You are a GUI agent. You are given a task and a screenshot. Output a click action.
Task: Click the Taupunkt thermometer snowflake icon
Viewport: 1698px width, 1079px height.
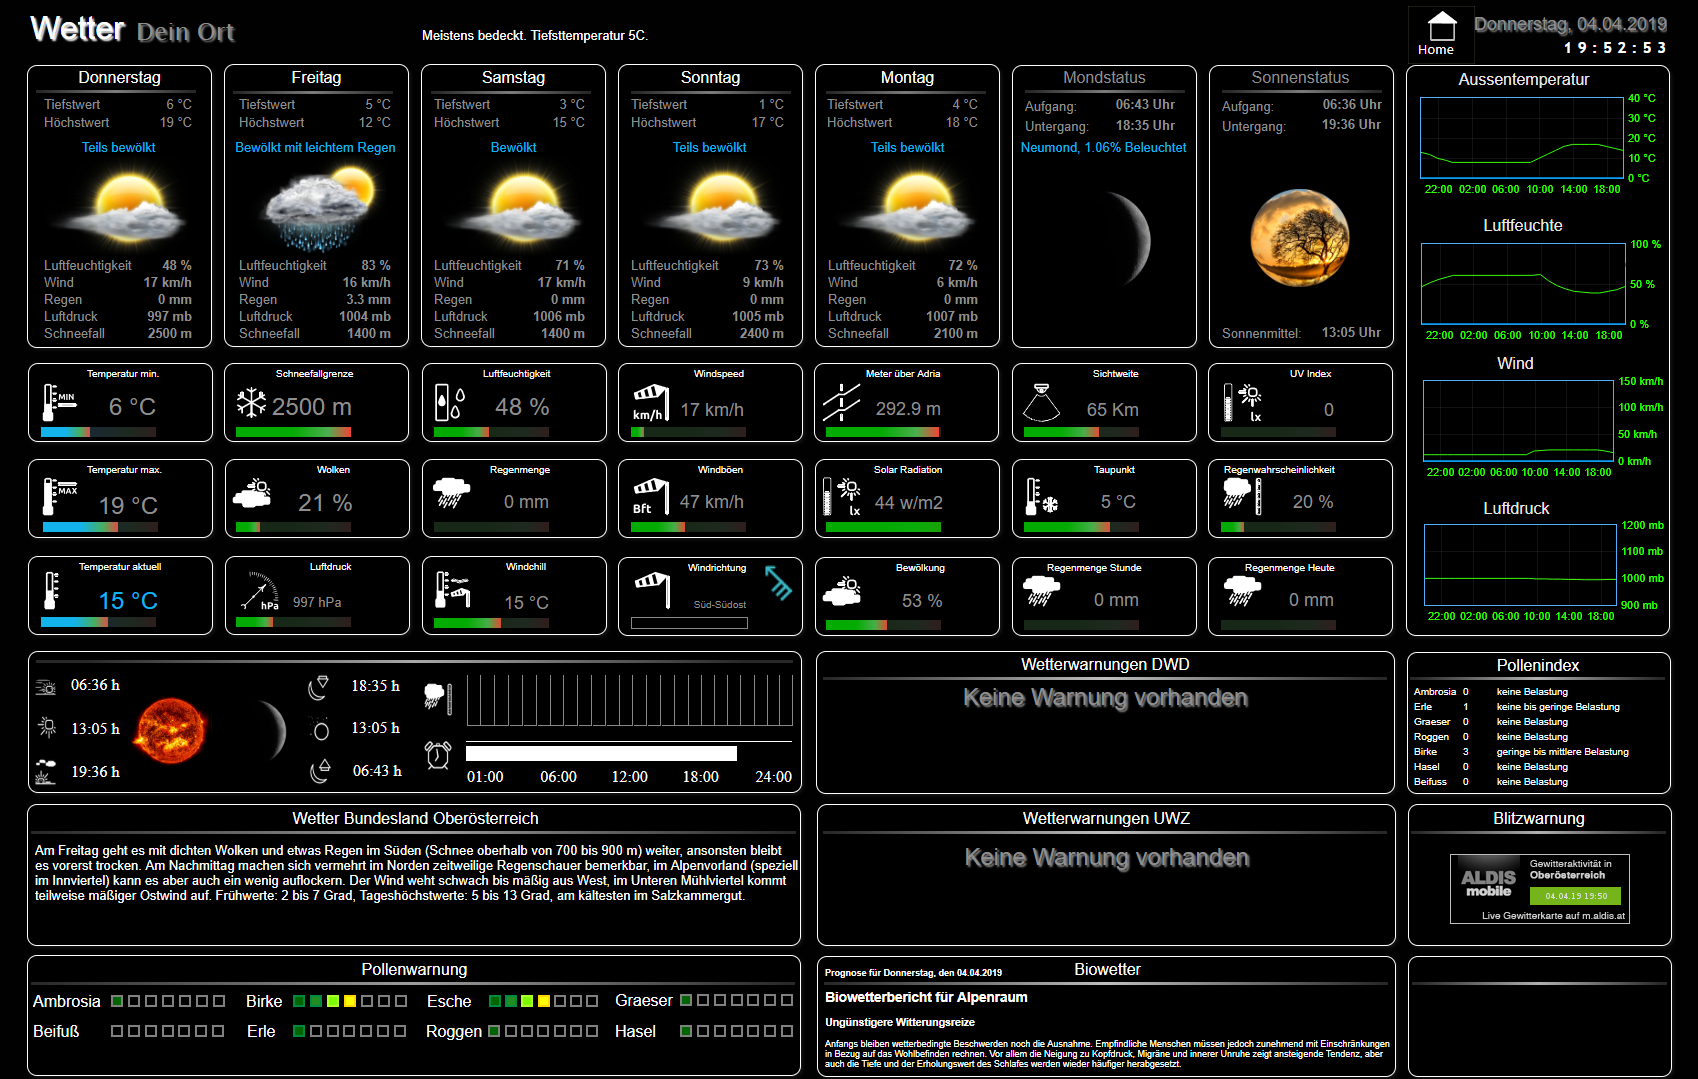point(1041,496)
